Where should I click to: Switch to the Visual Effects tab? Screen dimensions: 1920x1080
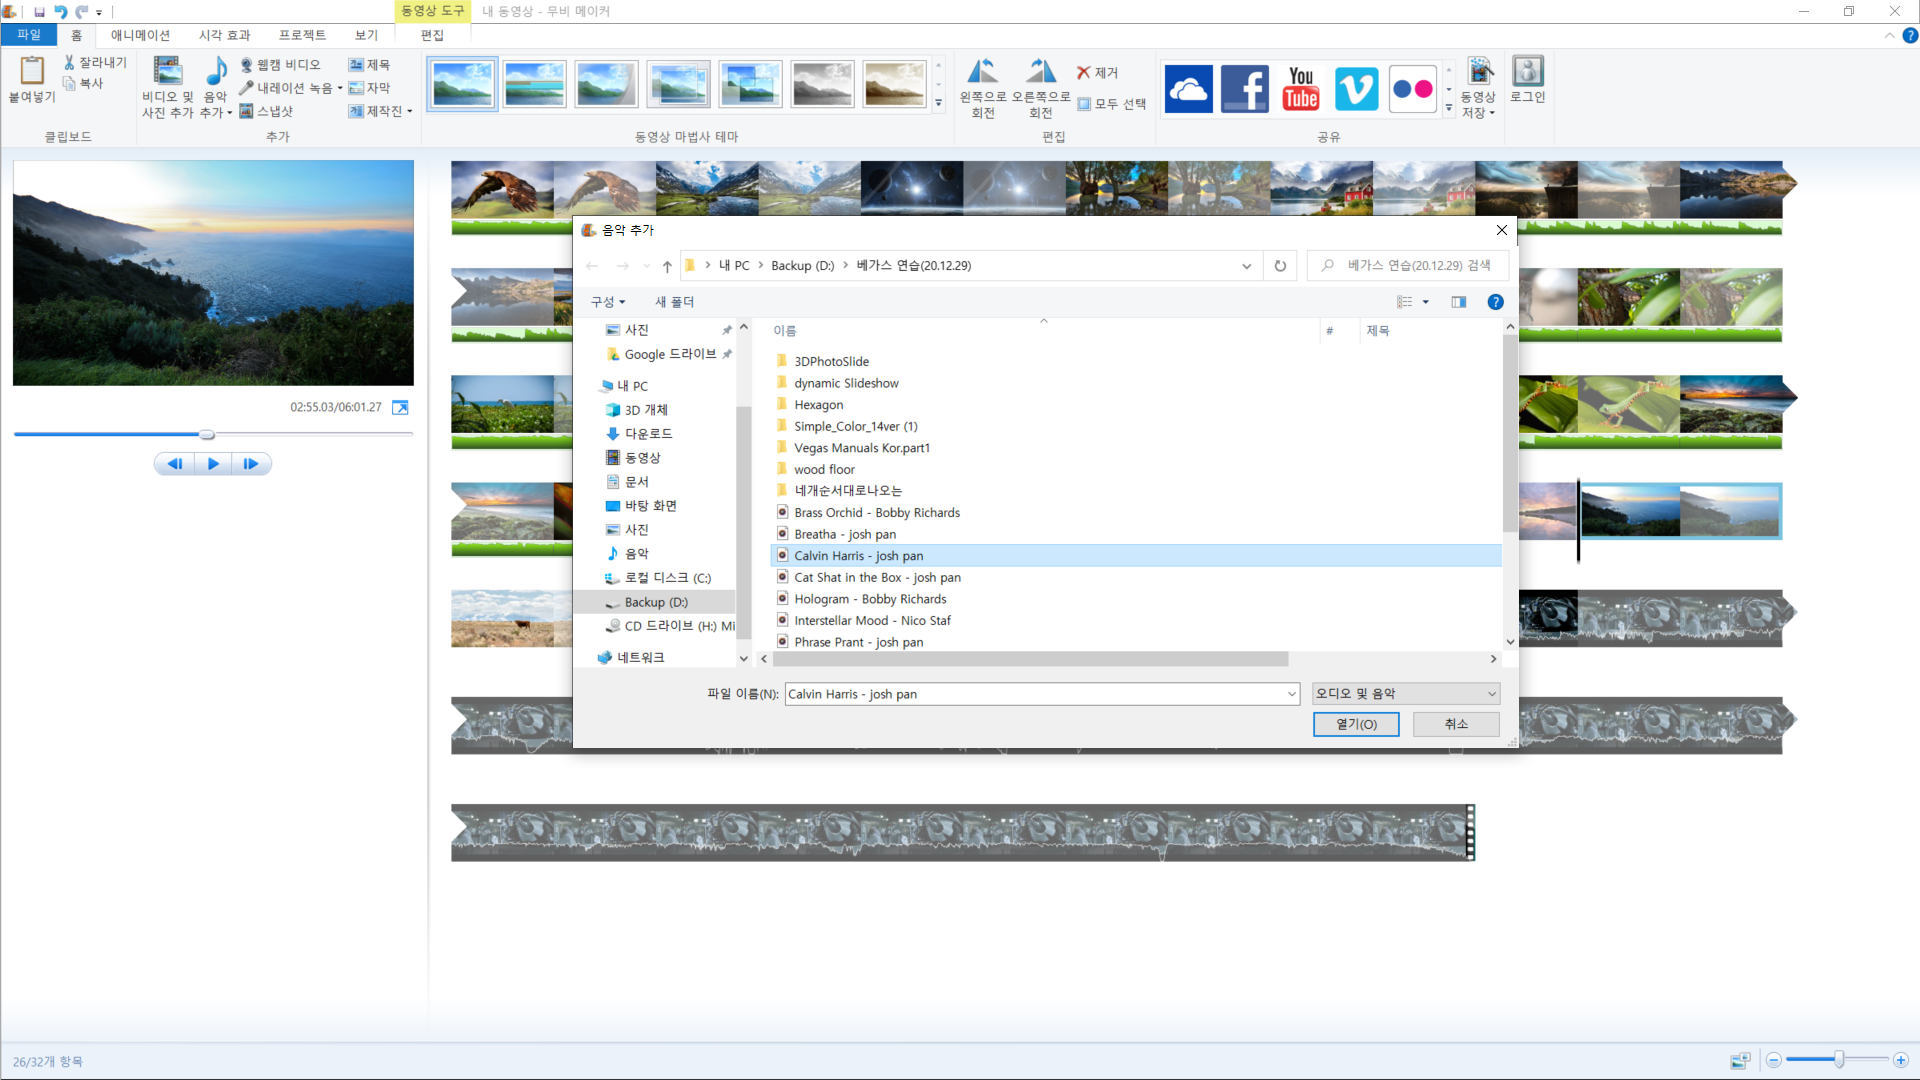224,35
